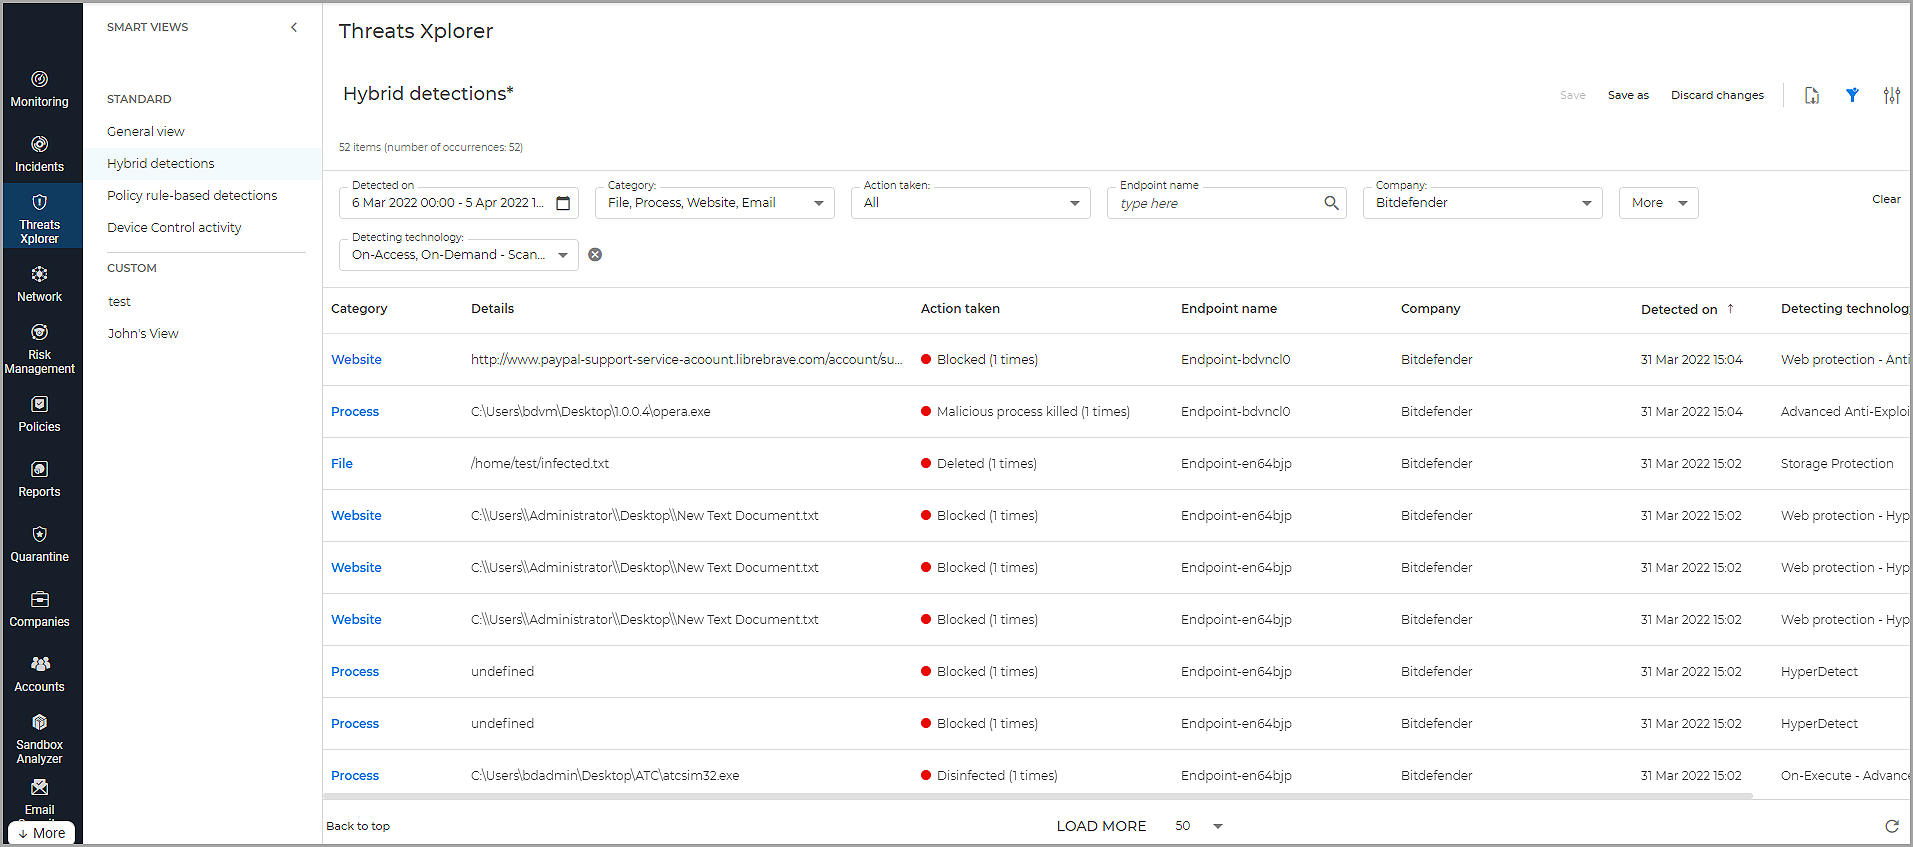The image size is (1913, 847).
Task: Open John's View custom view
Action: coord(143,333)
